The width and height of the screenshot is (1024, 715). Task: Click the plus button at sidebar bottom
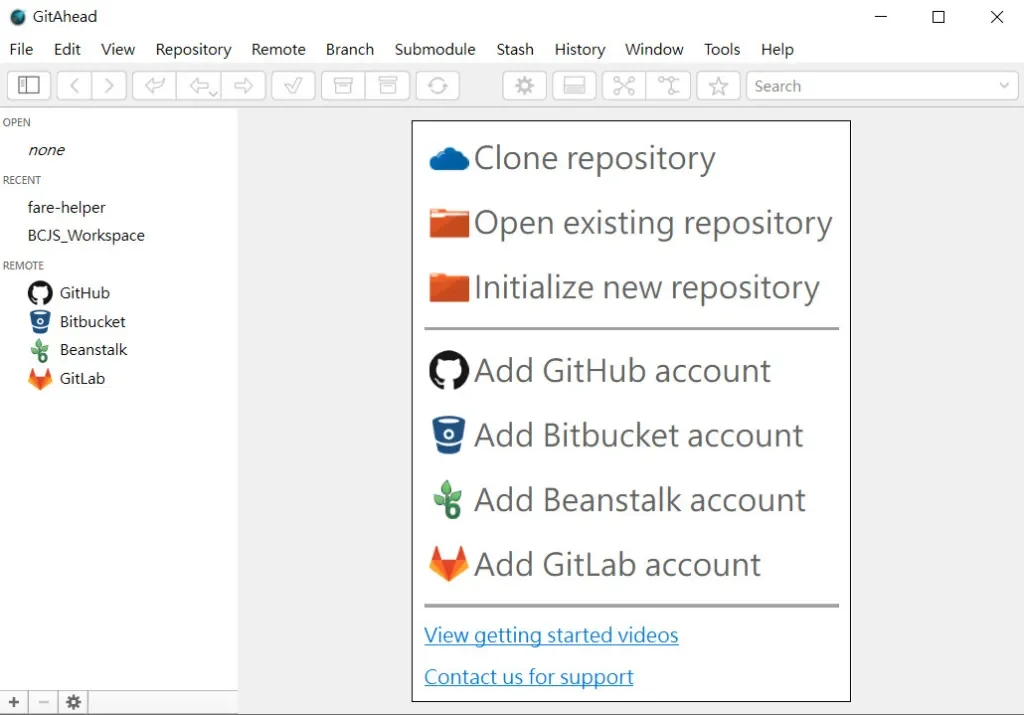coord(14,703)
